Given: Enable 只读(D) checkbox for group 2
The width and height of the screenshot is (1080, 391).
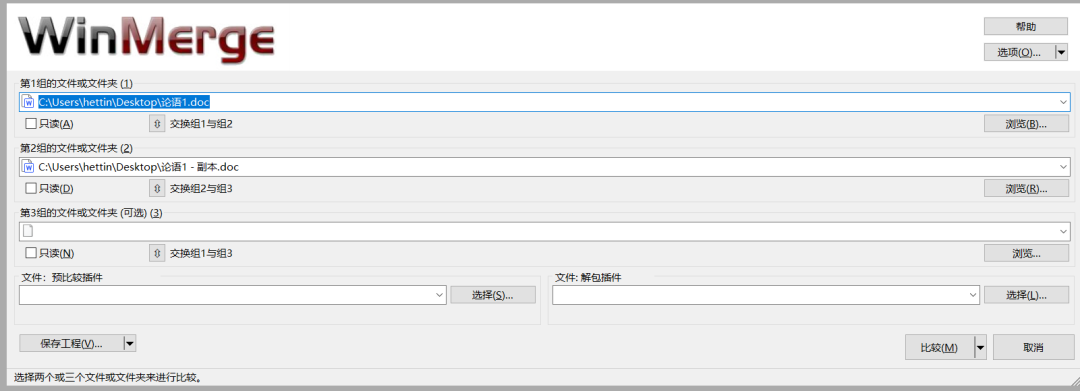Looking at the screenshot, I should pyautogui.click(x=30, y=189).
